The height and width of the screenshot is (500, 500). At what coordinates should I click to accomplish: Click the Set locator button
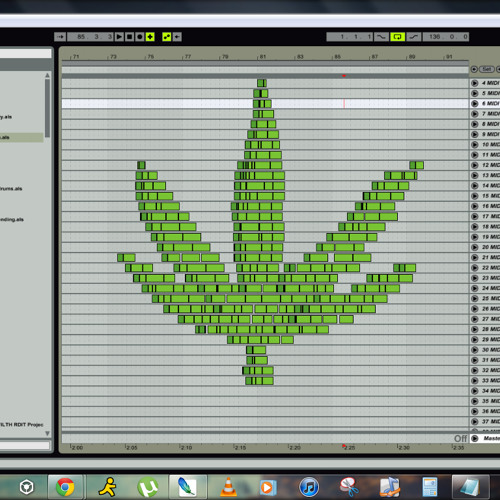[x=487, y=69]
